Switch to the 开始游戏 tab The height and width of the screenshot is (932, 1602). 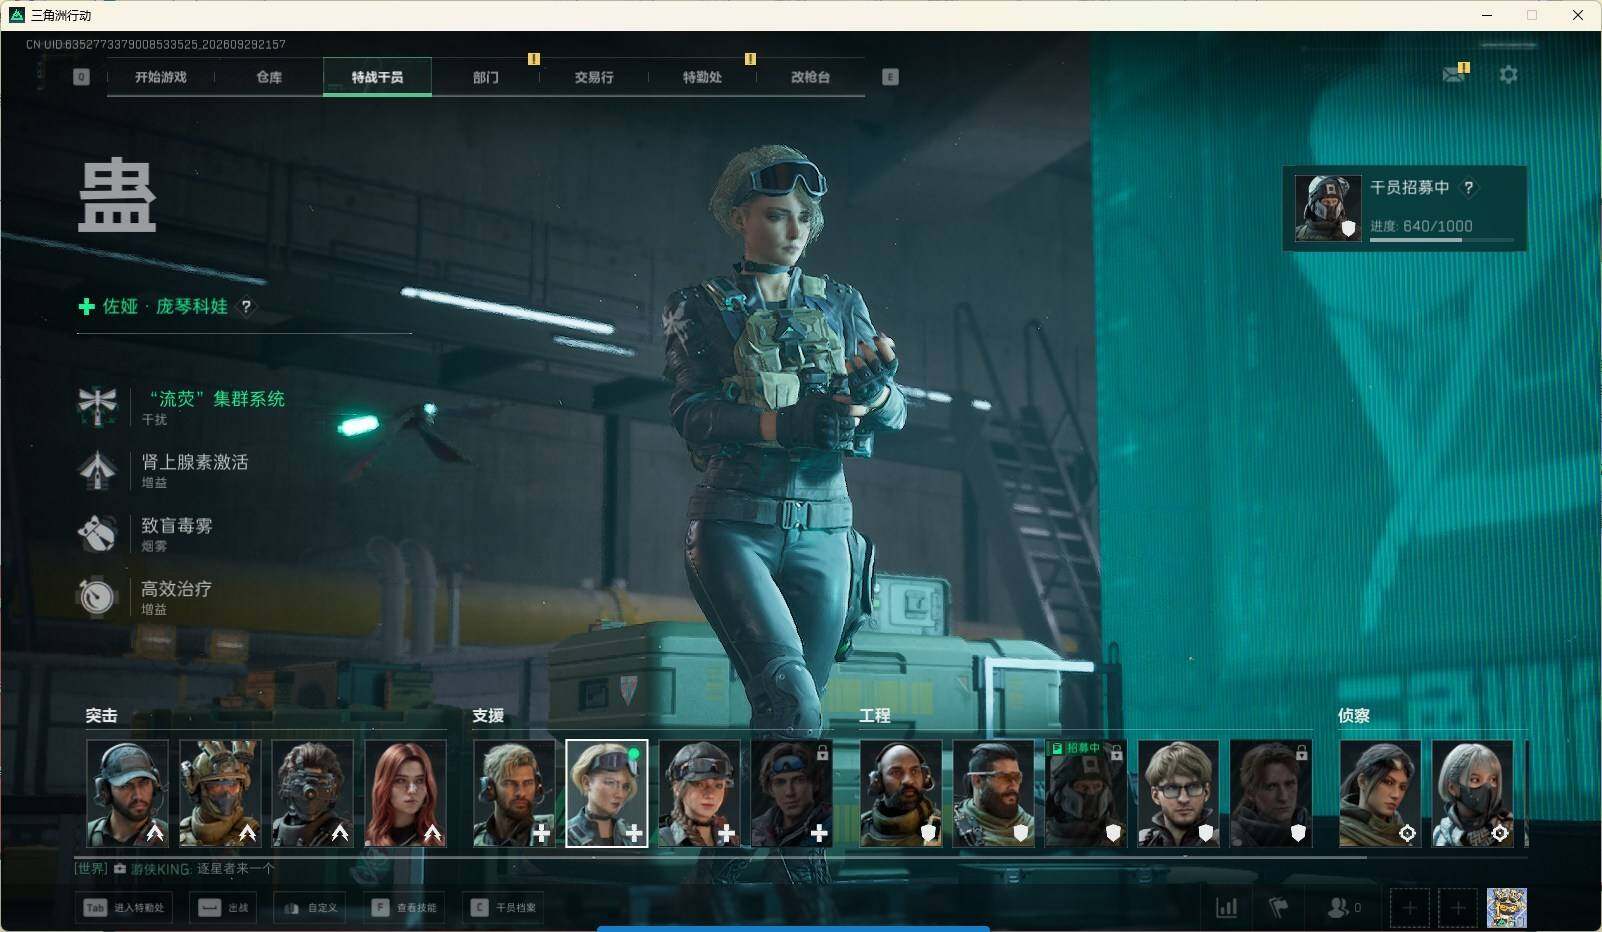pyautogui.click(x=161, y=77)
